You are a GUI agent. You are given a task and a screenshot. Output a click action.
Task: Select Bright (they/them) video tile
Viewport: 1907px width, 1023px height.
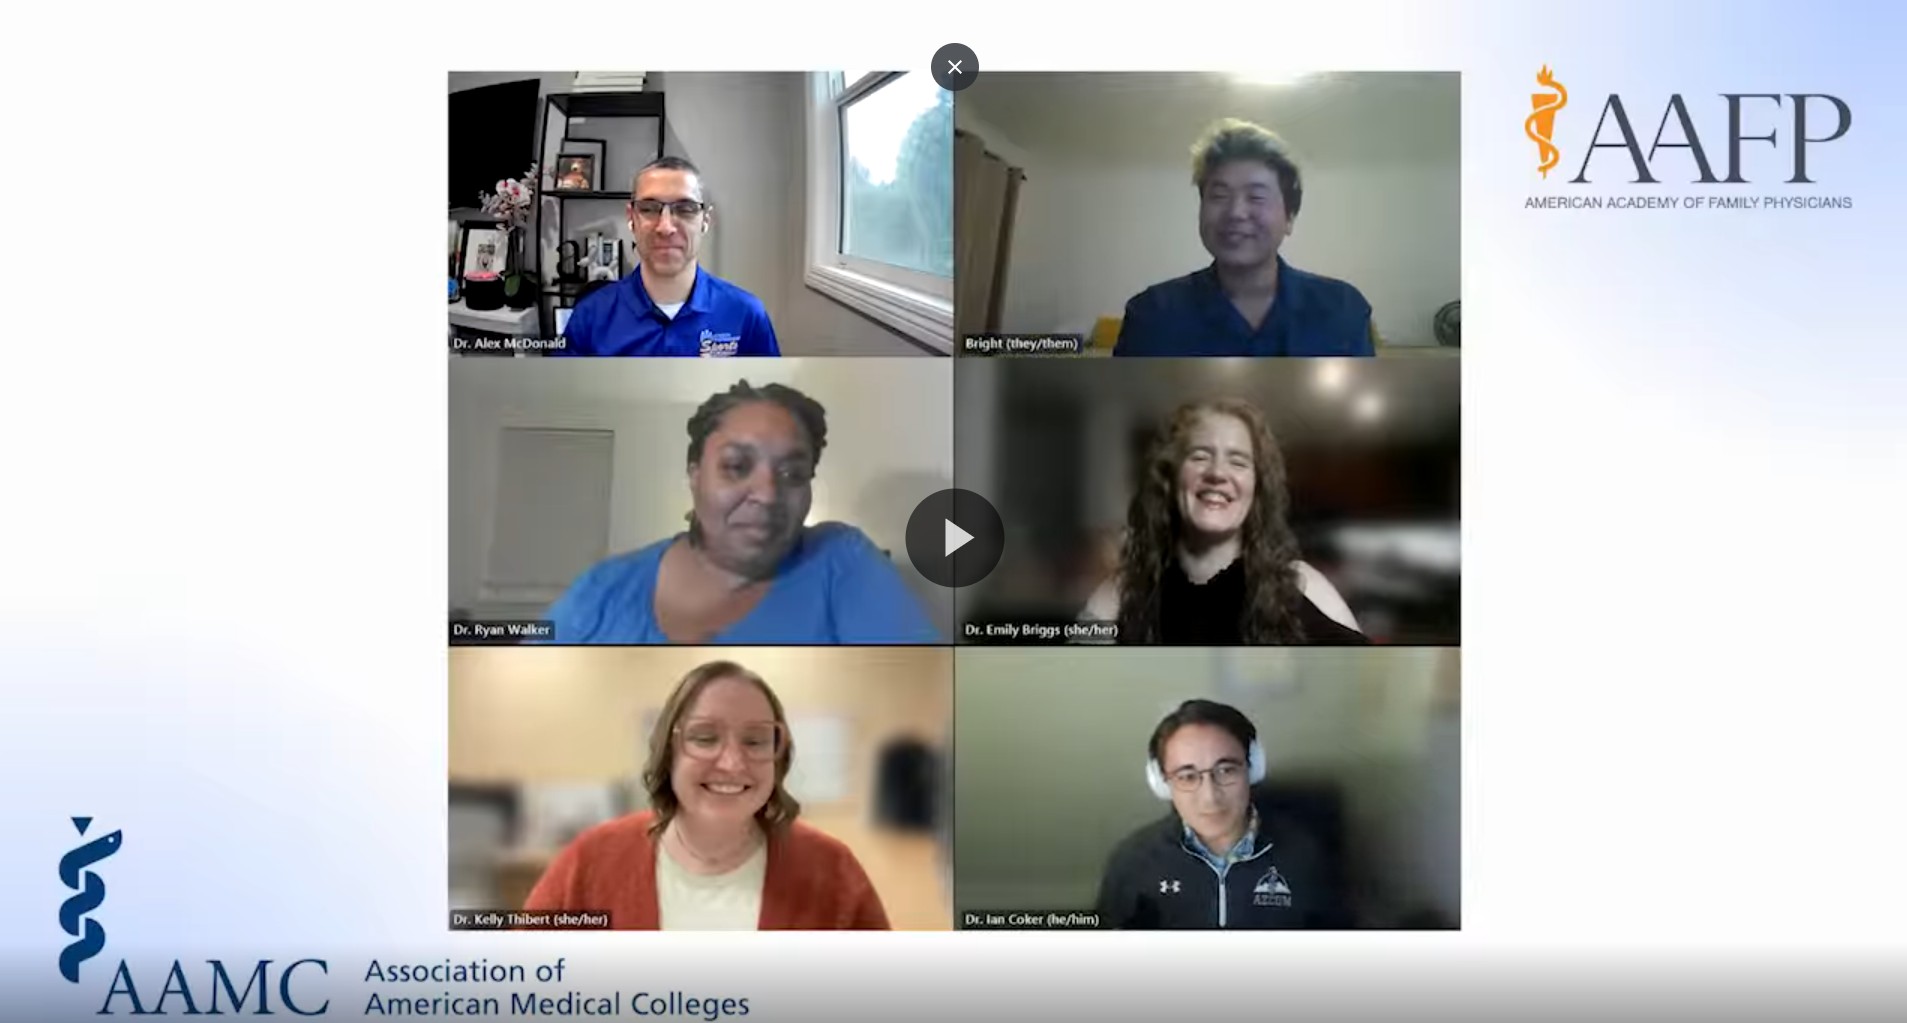1207,213
